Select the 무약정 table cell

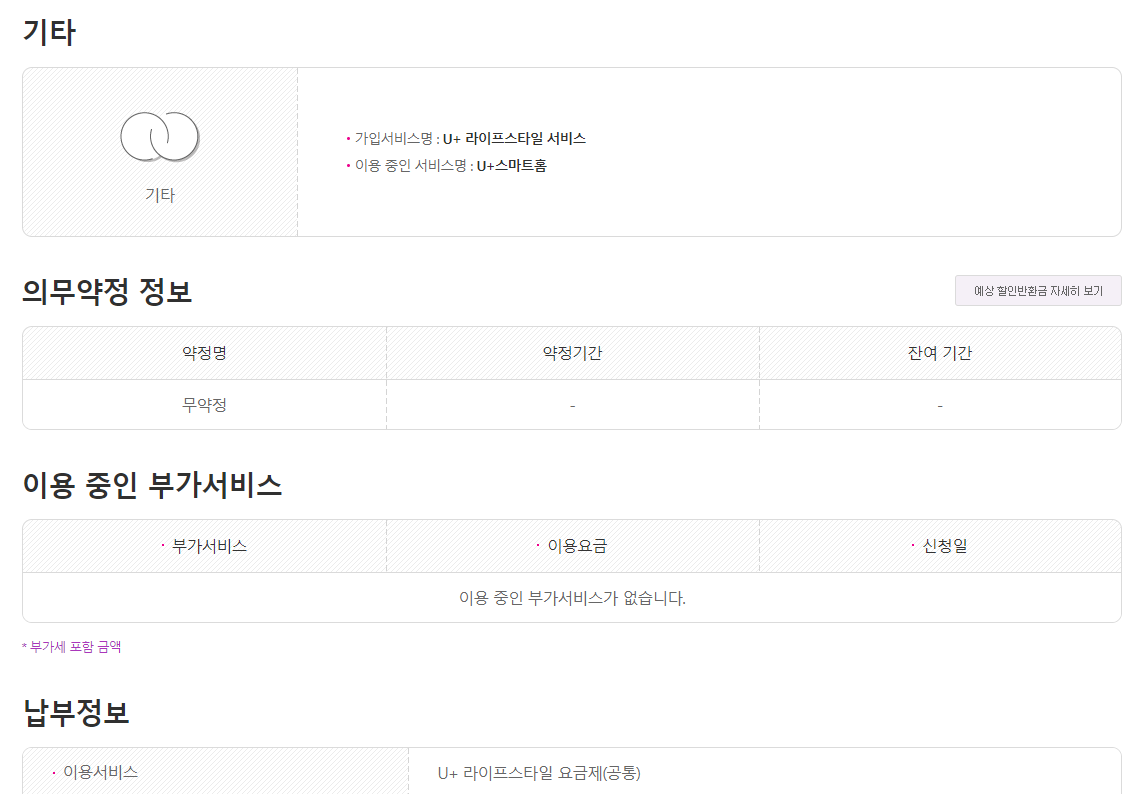[204, 405]
